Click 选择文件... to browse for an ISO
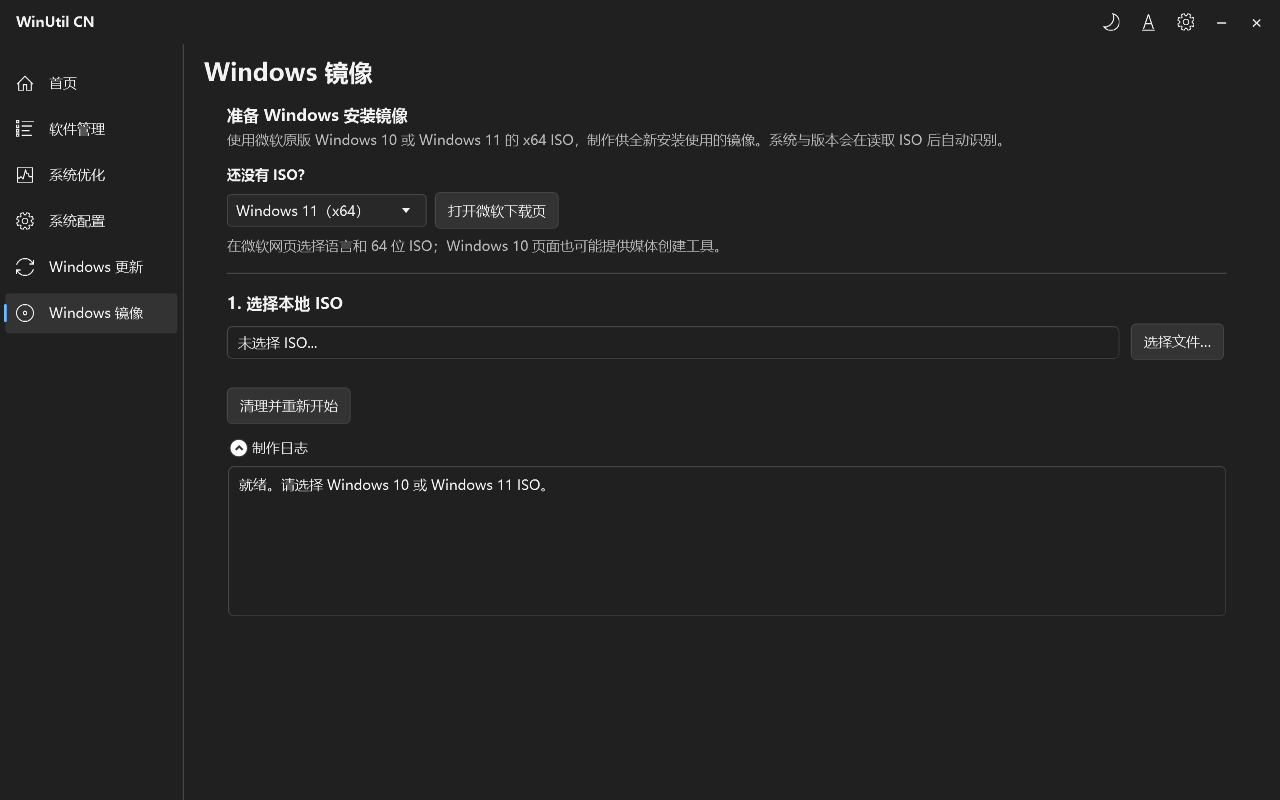1280x800 pixels. 1177,342
